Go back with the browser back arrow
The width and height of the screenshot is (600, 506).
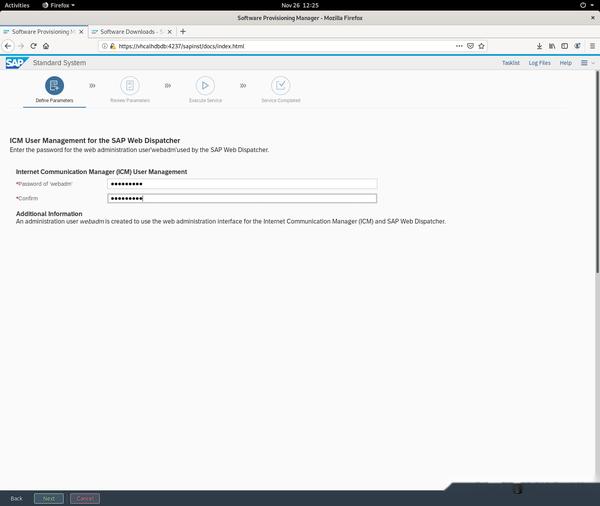(x=8, y=46)
